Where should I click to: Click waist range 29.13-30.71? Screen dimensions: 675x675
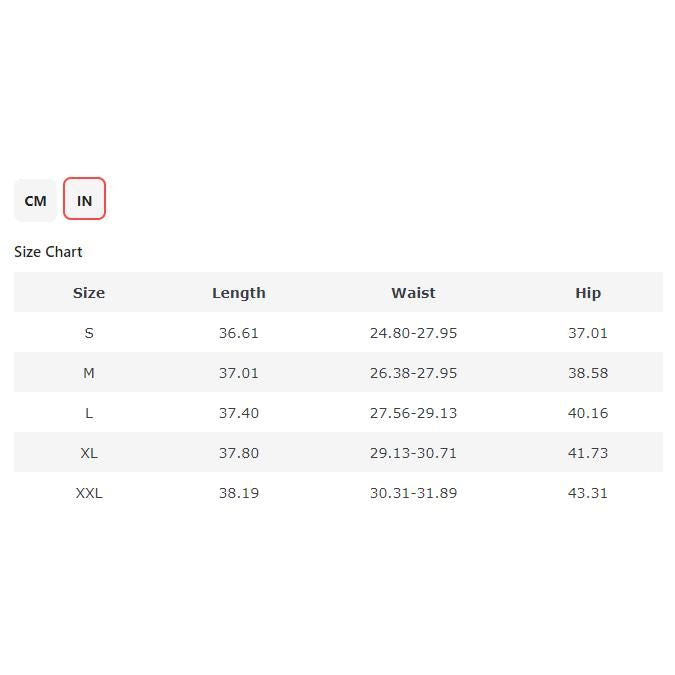click(413, 453)
